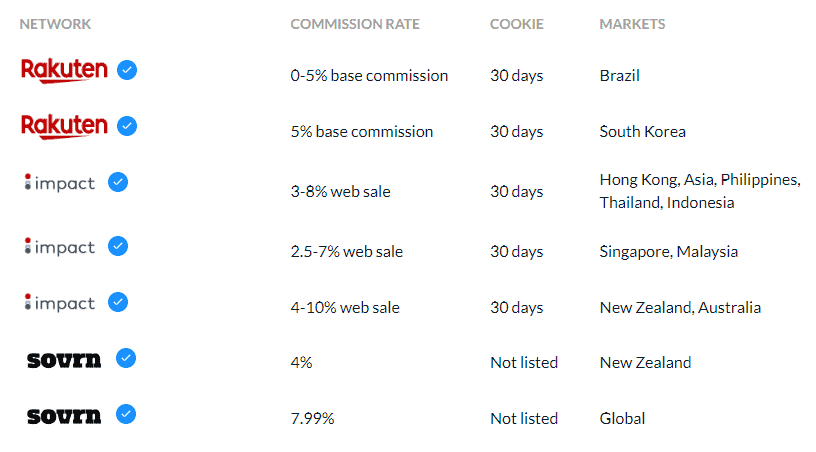Click the verified badge beside Rakuten Brazil
The height and width of the screenshot is (452, 816).
click(x=127, y=70)
